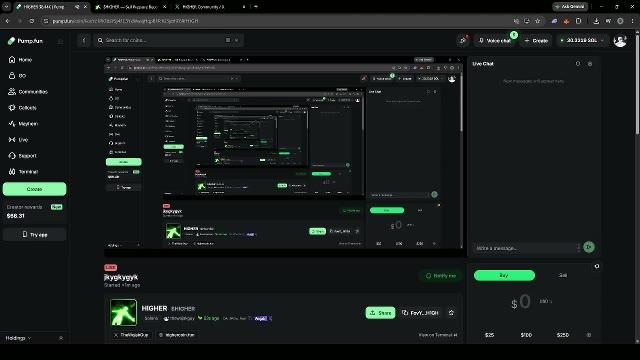Open Mayhem in the sidebar
Screen dimensions: 640x360
23,124
